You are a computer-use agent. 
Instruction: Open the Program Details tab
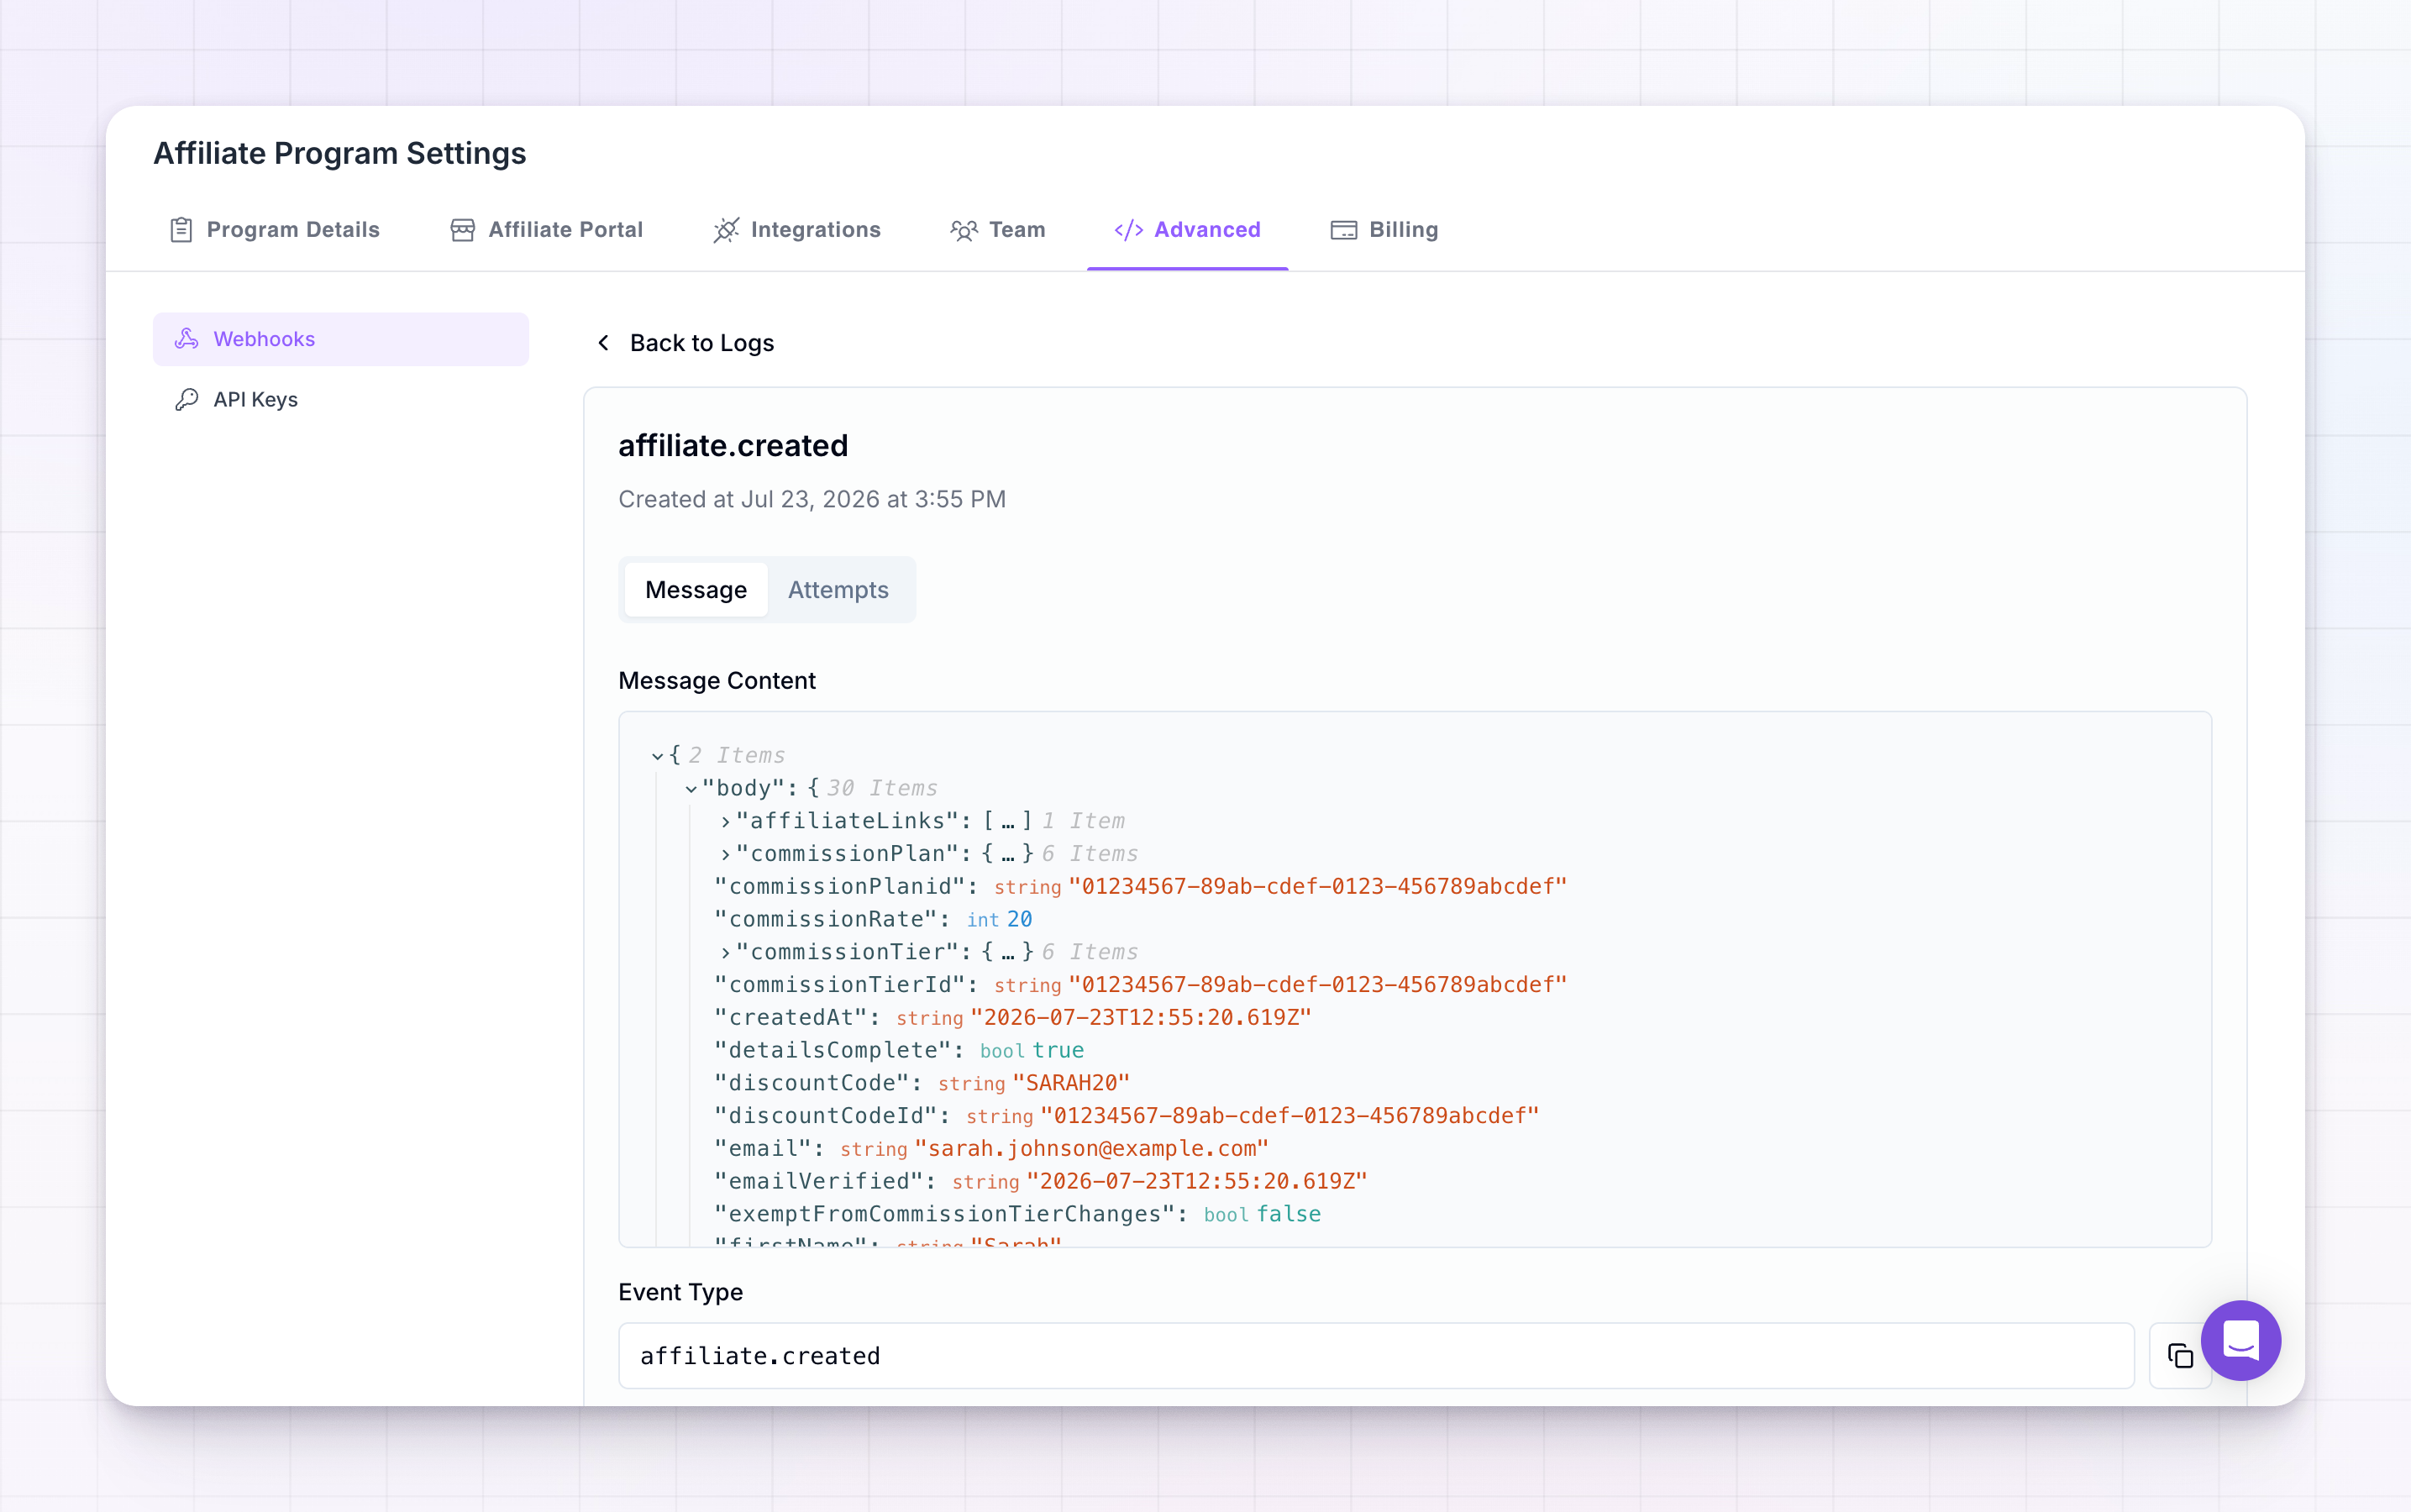pos(274,230)
